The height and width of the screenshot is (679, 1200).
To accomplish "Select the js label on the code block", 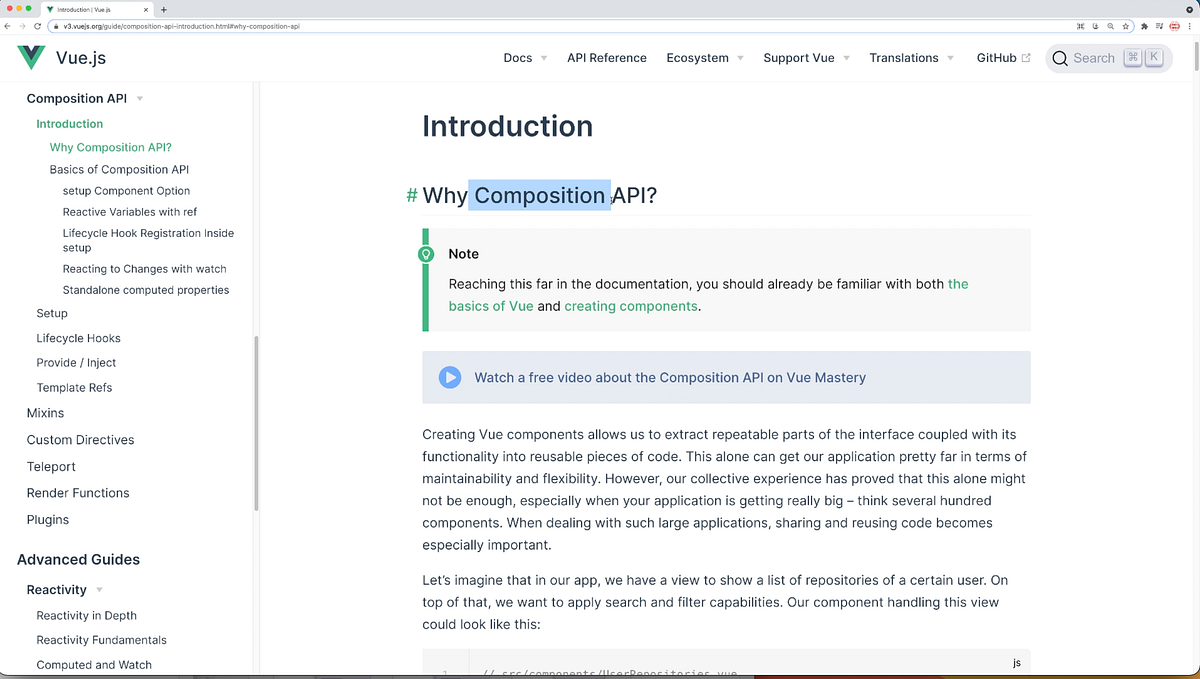I will coord(1016,662).
